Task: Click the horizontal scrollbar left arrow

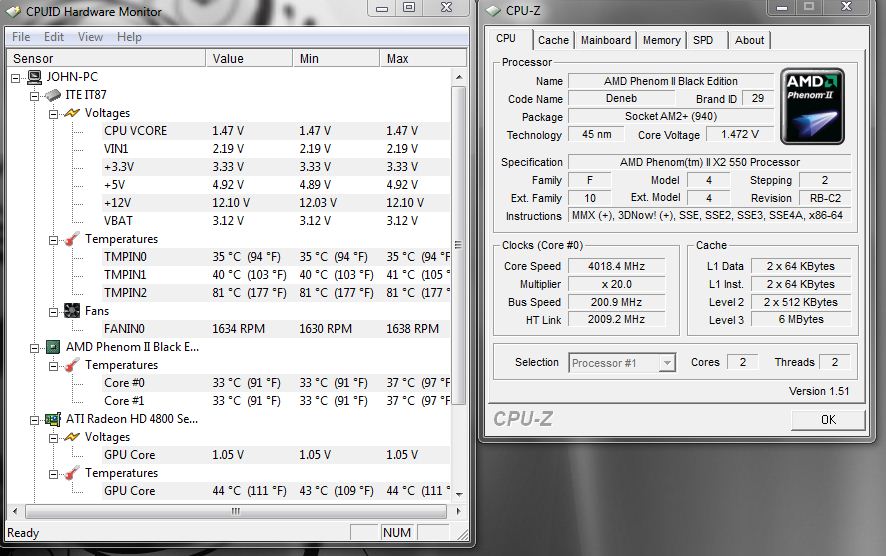Action: [x=15, y=511]
